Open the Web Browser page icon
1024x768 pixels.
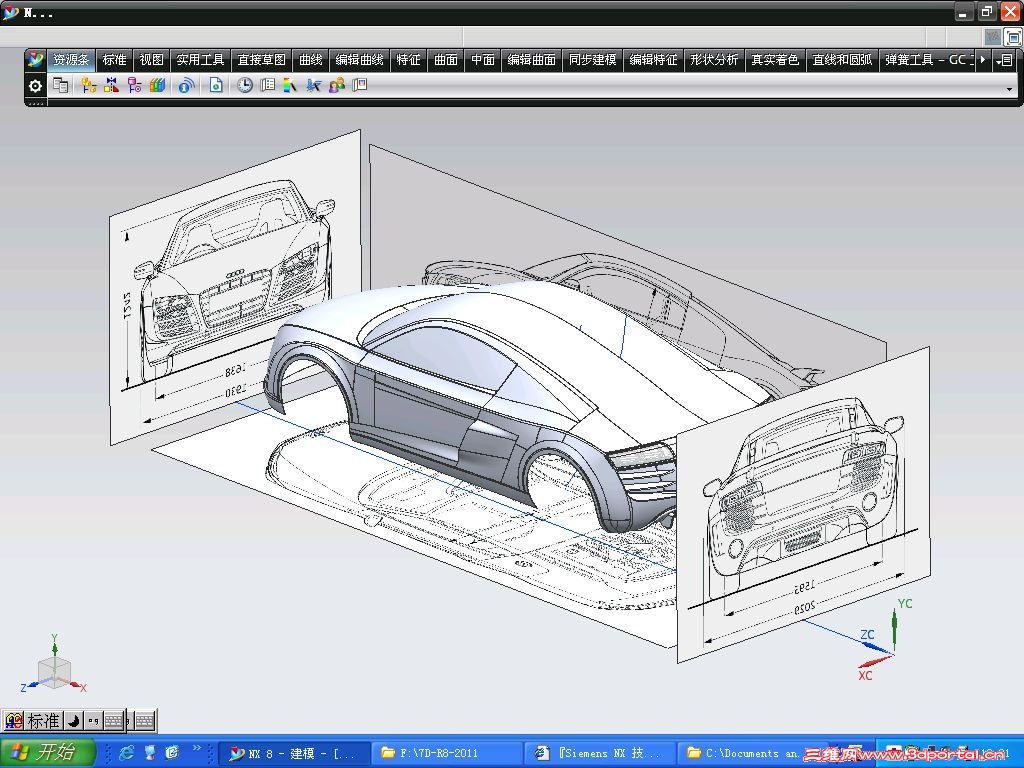pos(216,85)
